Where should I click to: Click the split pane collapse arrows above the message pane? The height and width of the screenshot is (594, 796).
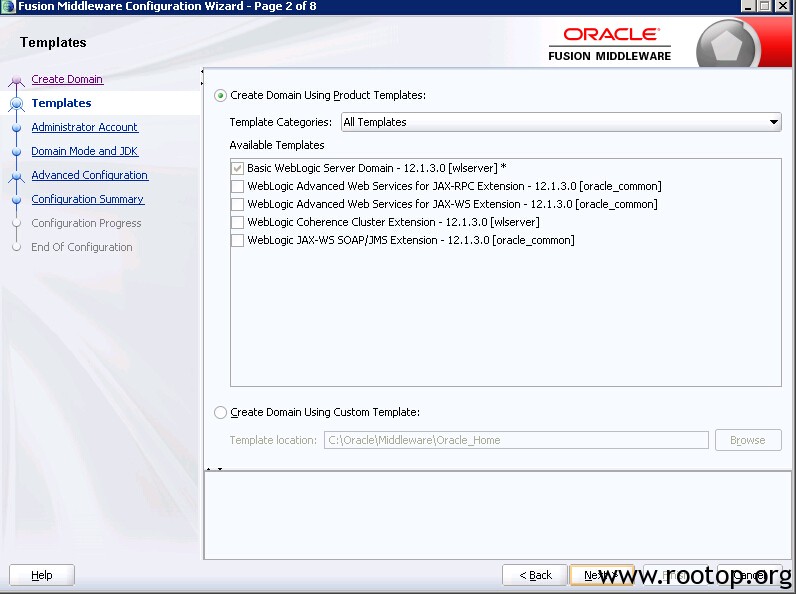coord(214,469)
